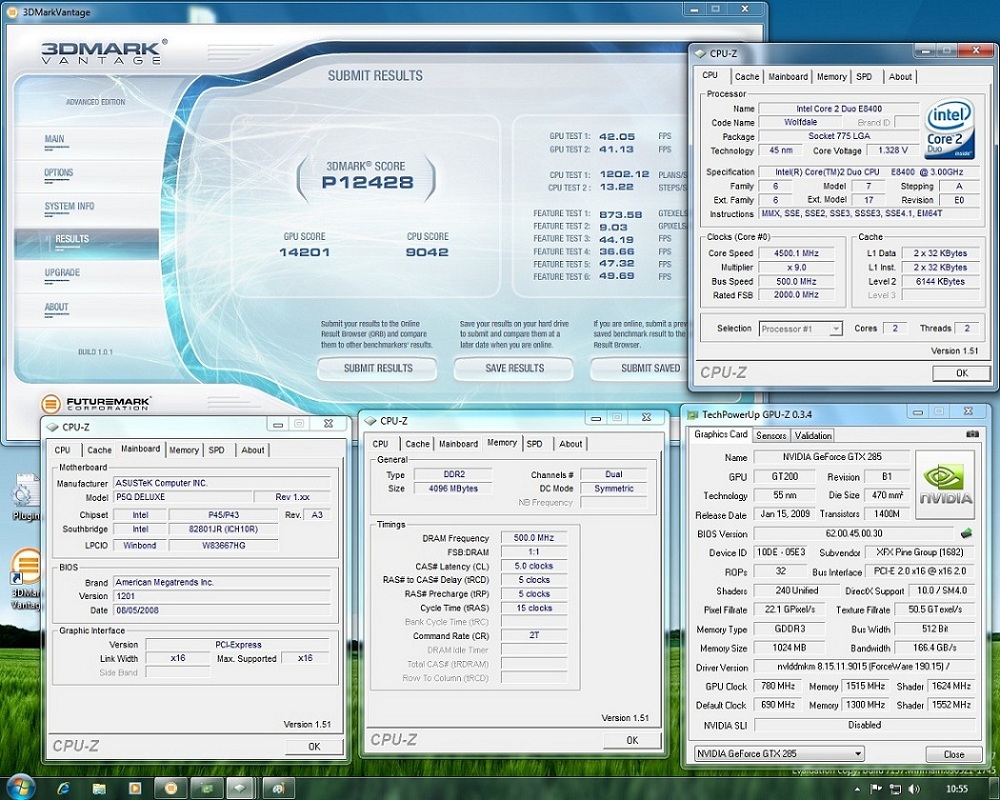Image resolution: width=1000 pixels, height=800 pixels.
Task: Open the Windows Start menu orb
Action: (x=20, y=788)
